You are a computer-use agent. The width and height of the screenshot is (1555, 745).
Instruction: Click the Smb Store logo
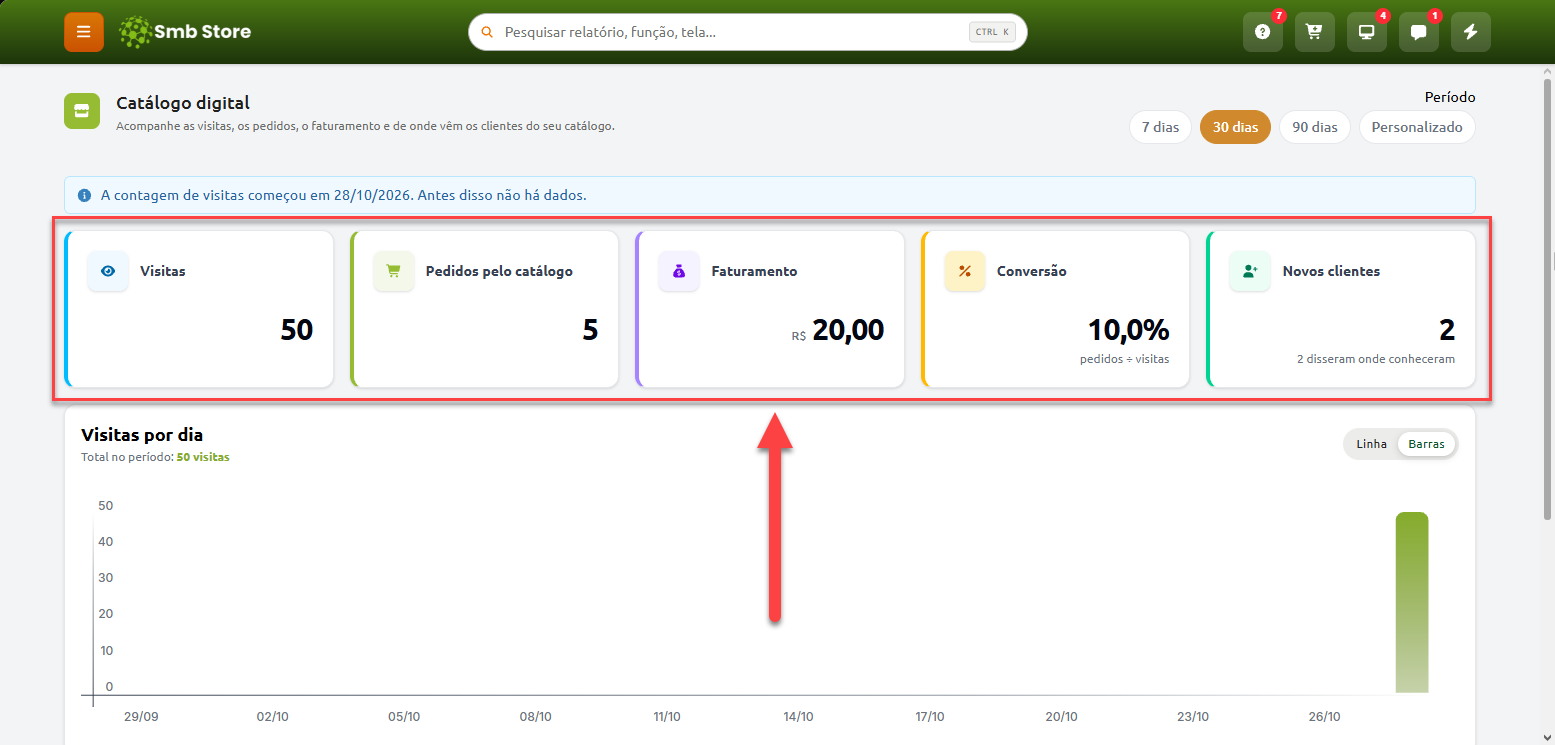click(x=185, y=32)
